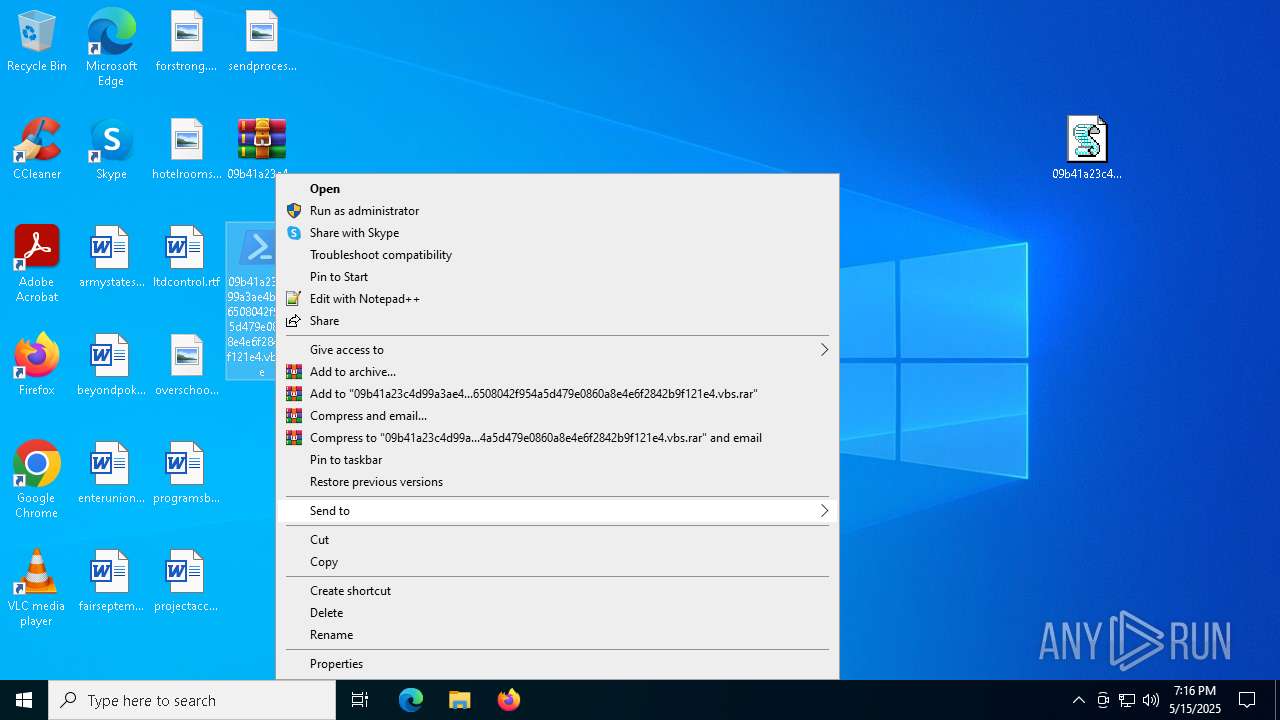
Task: Choose Copy in the context menu
Action: tap(557, 562)
